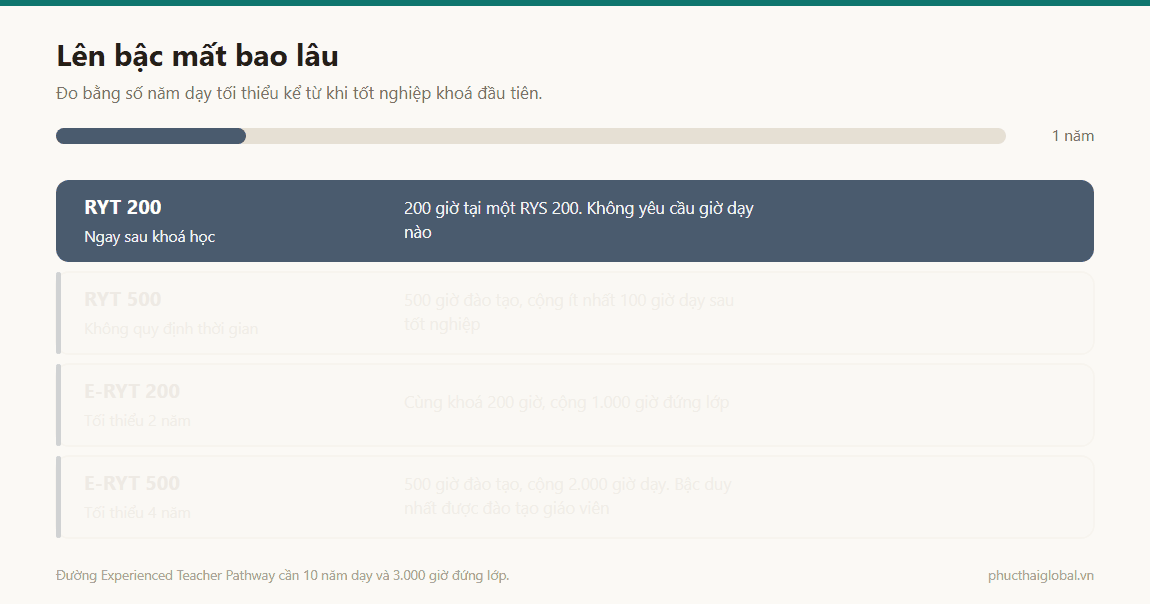
Task: Select the E-RYT 500 card title
Action: click(132, 484)
